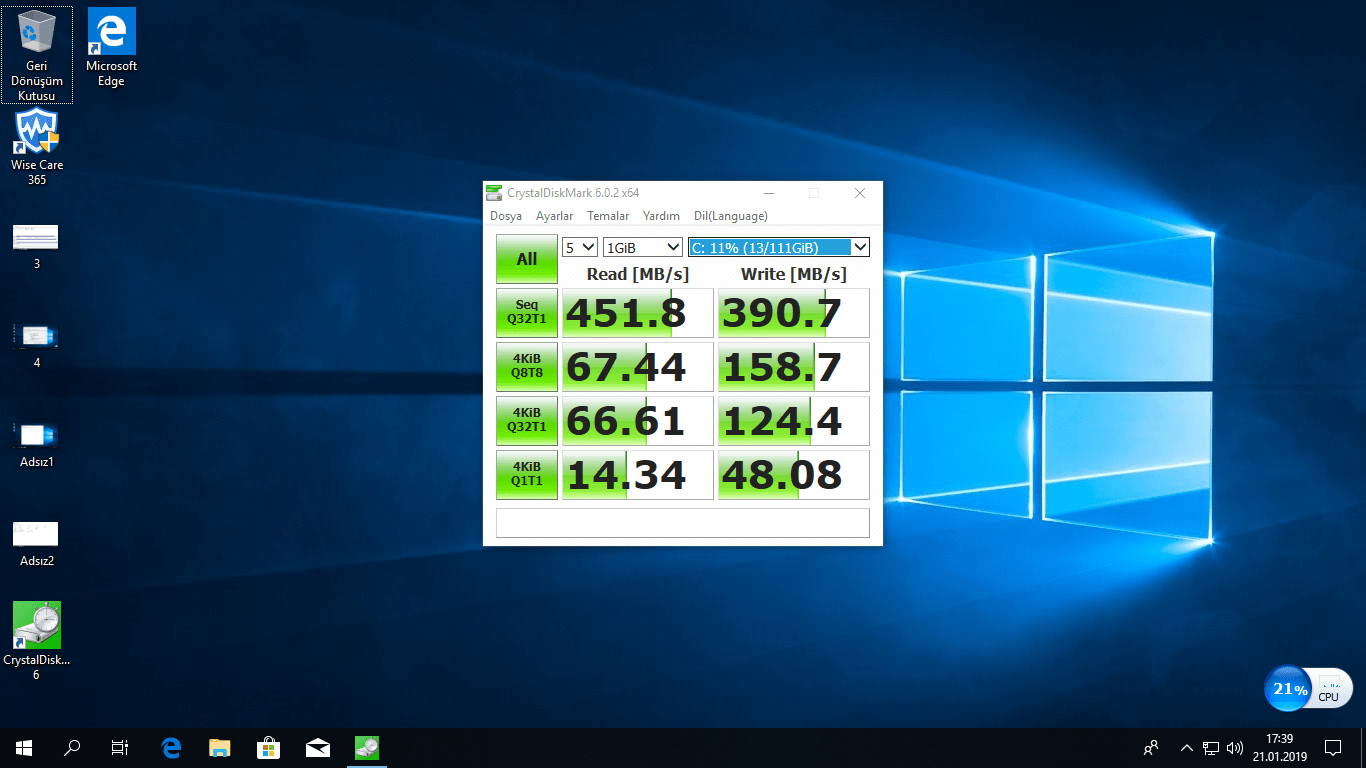
Task: Open File Explorer from the taskbar
Action: pos(219,747)
